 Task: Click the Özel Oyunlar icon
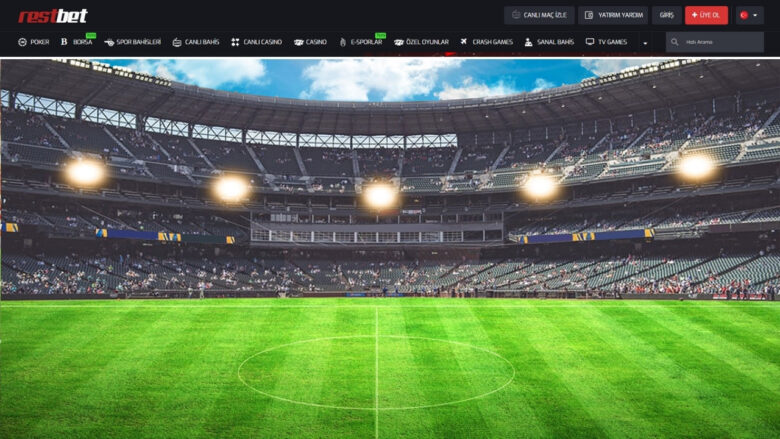(398, 42)
